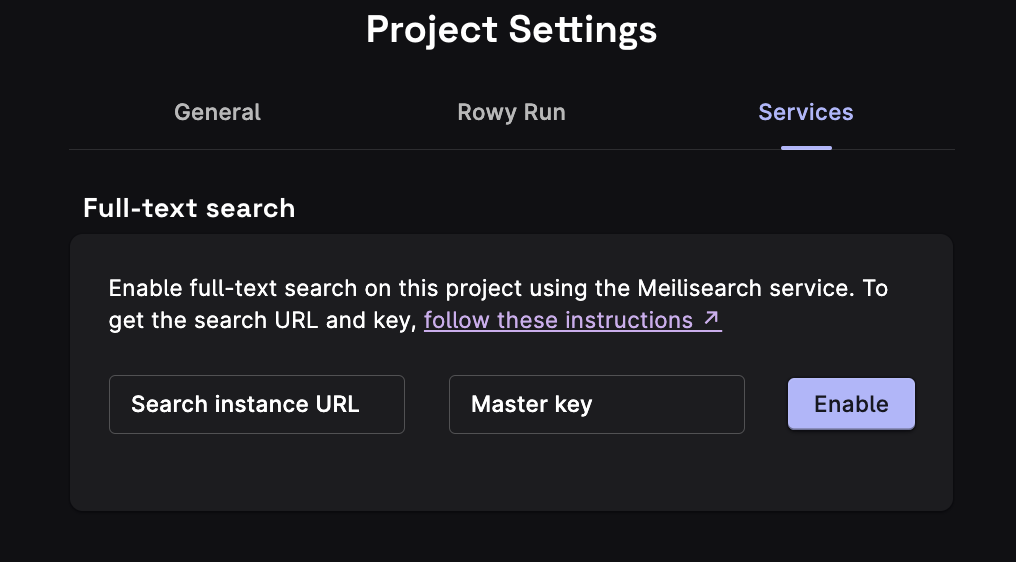Select the Services tab

805,112
